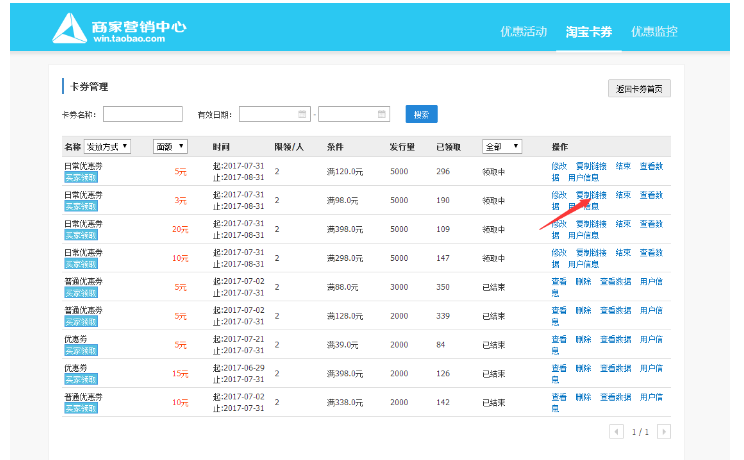Click the 卡券管理 section heading
The image size is (744, 460).
click(x=89, y=87)
